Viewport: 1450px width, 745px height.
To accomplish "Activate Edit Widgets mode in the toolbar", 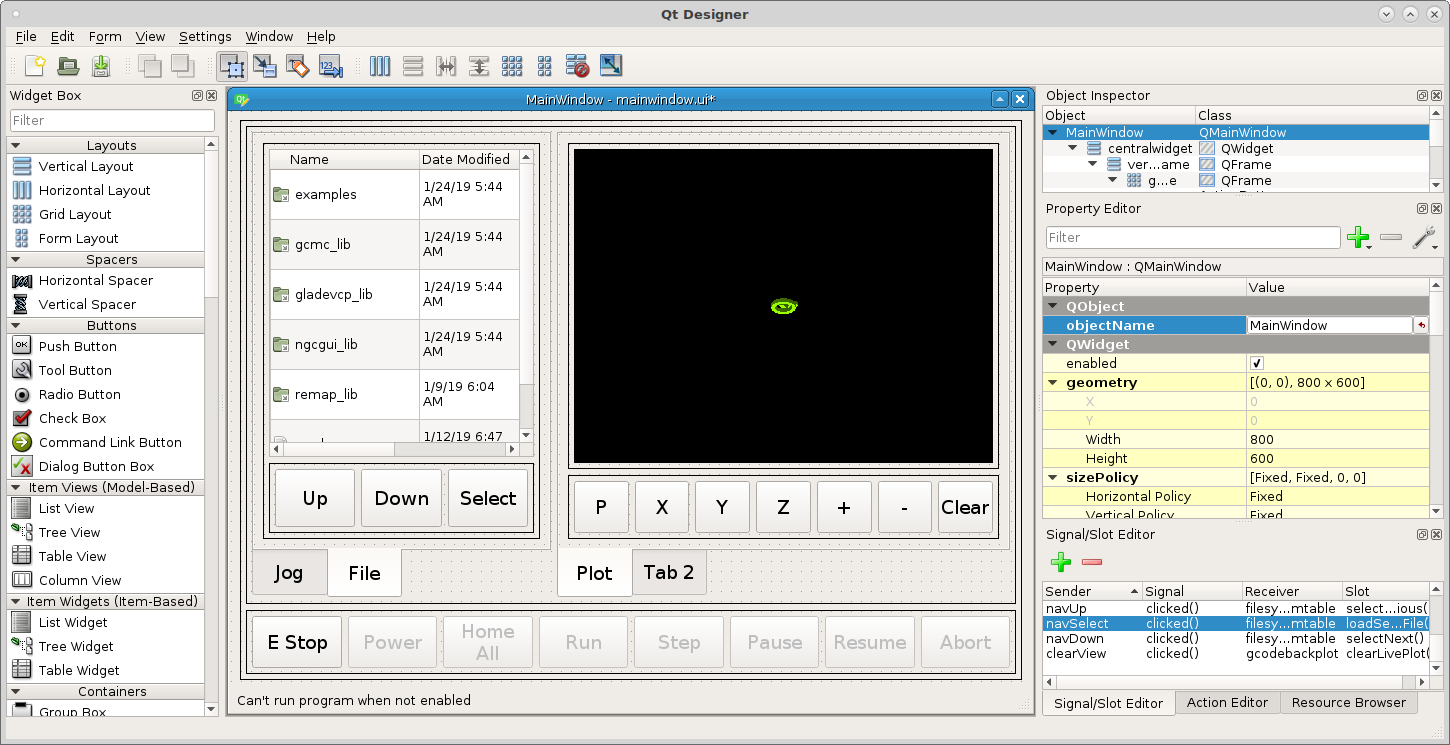I will (x=232, y=66).
